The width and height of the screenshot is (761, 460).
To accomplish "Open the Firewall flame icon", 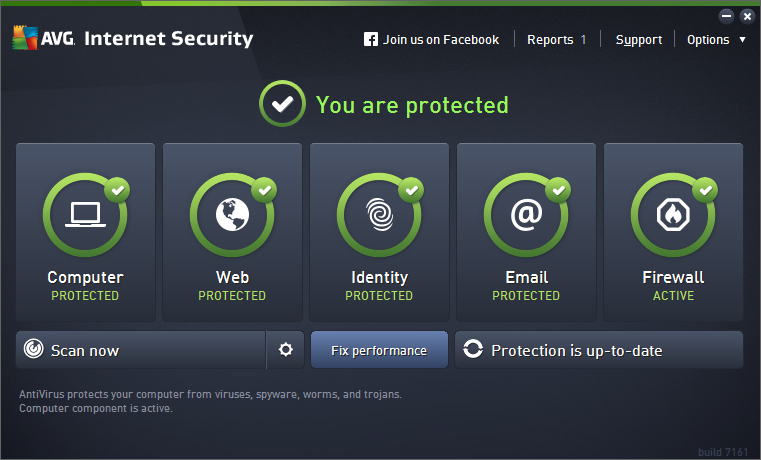I will coord(673,214).
